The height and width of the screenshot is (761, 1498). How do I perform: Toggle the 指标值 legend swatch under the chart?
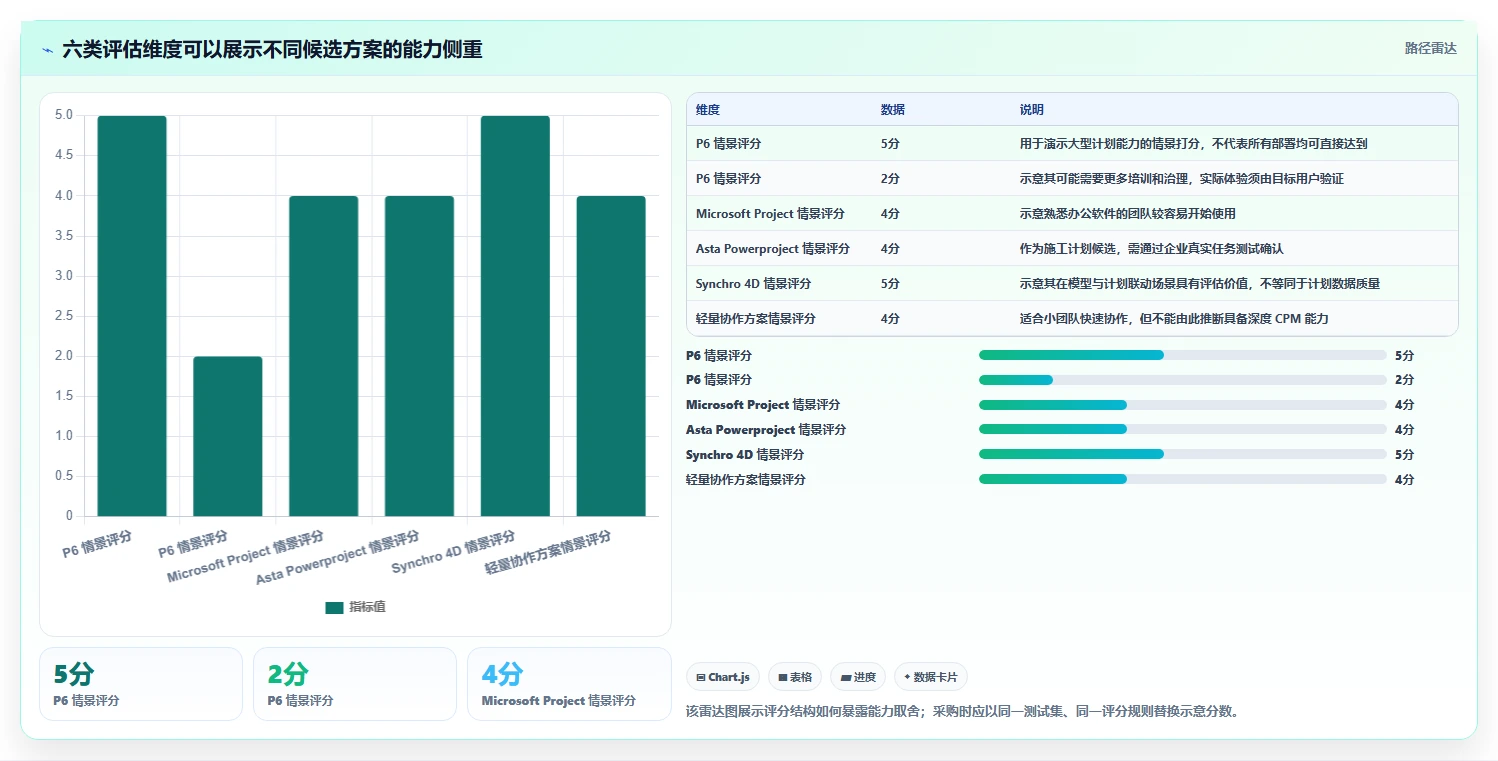point(334,608)
